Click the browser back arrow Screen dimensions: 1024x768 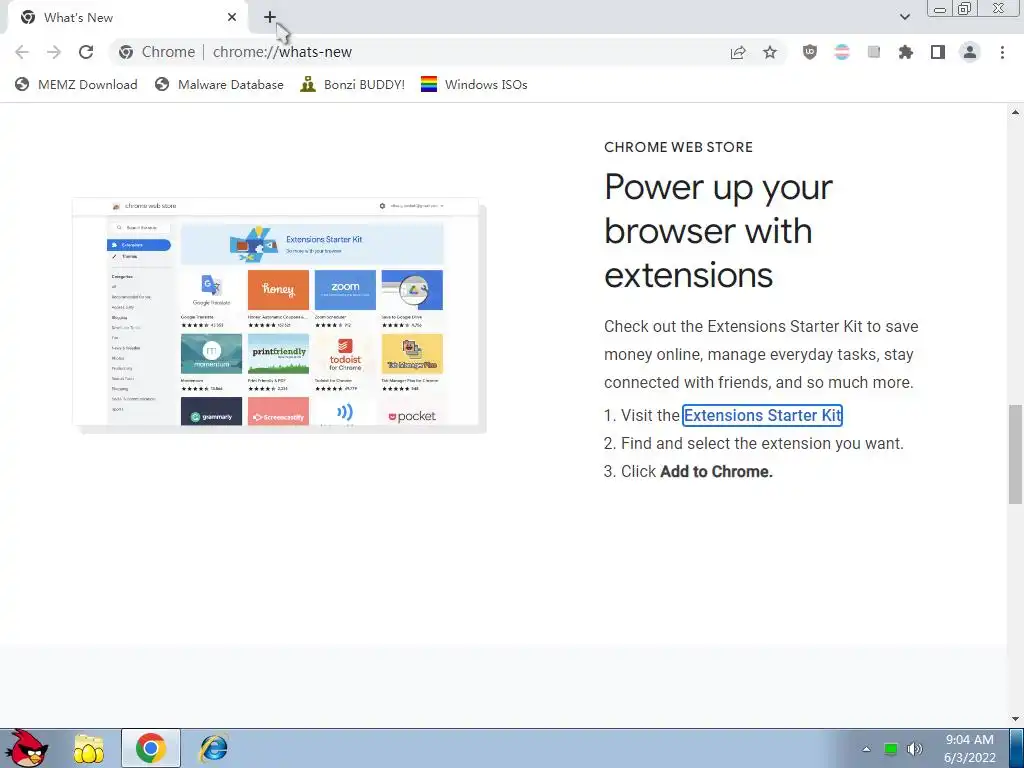[22, 52]
